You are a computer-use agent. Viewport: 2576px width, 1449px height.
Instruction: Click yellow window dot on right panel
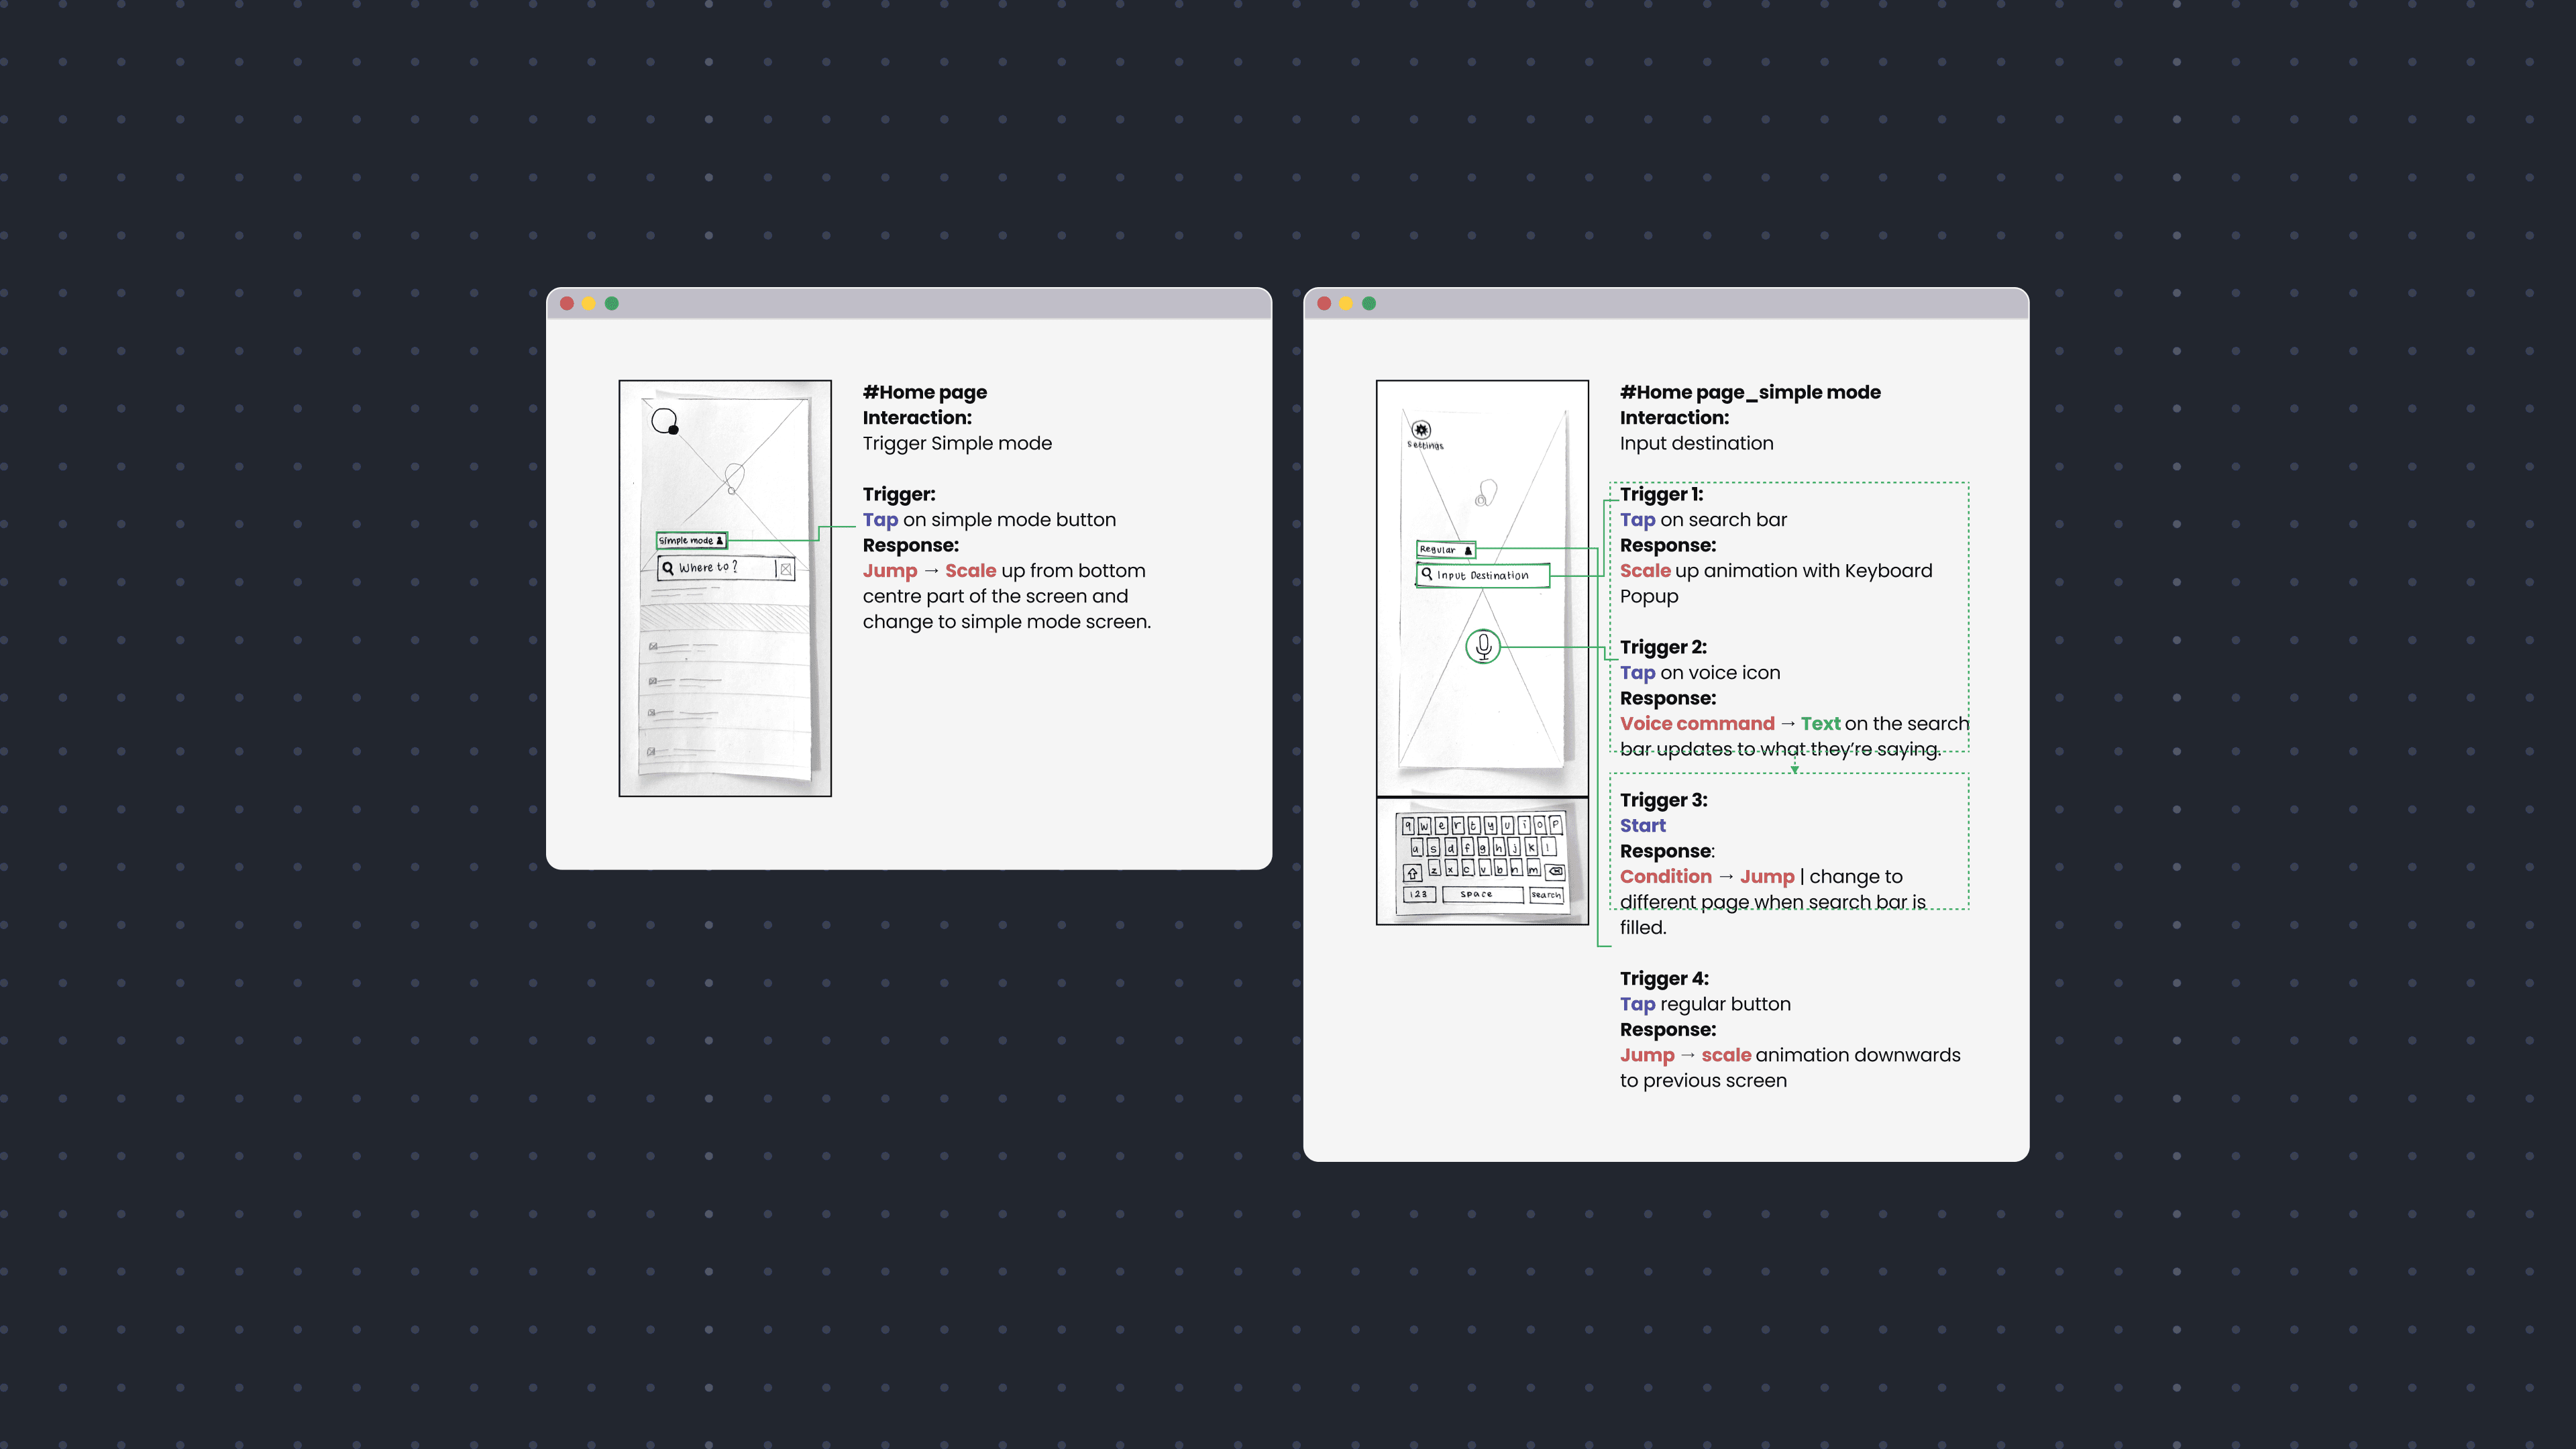coord(1346,304)
